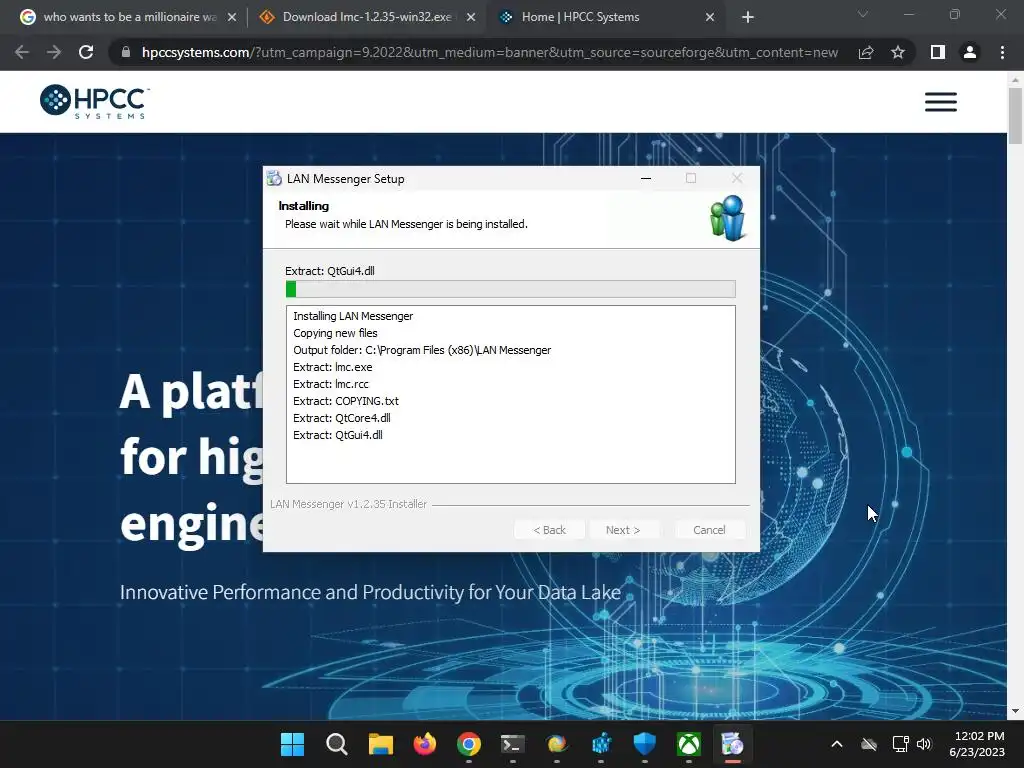Open Chrome three-dot menu
This screenshot has height=768, width=1024.
[x=1002, y=52]
